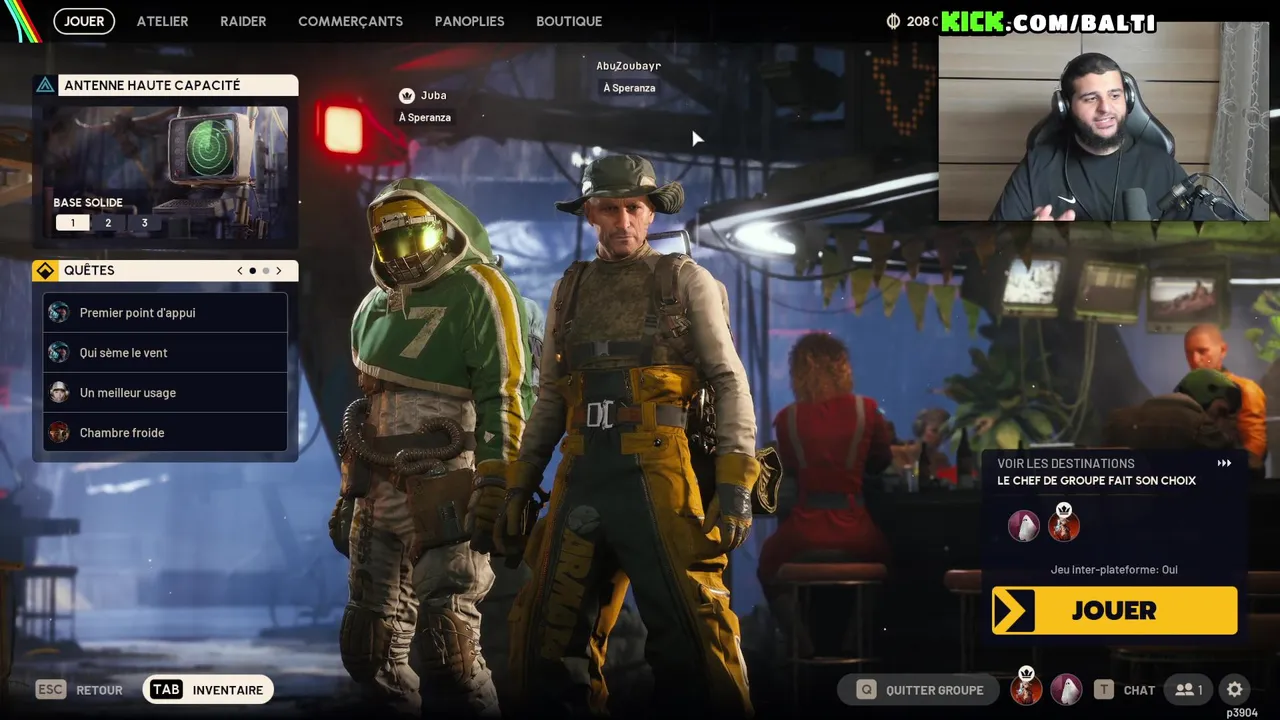Click the yellow JOUER button
This screenshot has height=720, width=1280.
1114,611
